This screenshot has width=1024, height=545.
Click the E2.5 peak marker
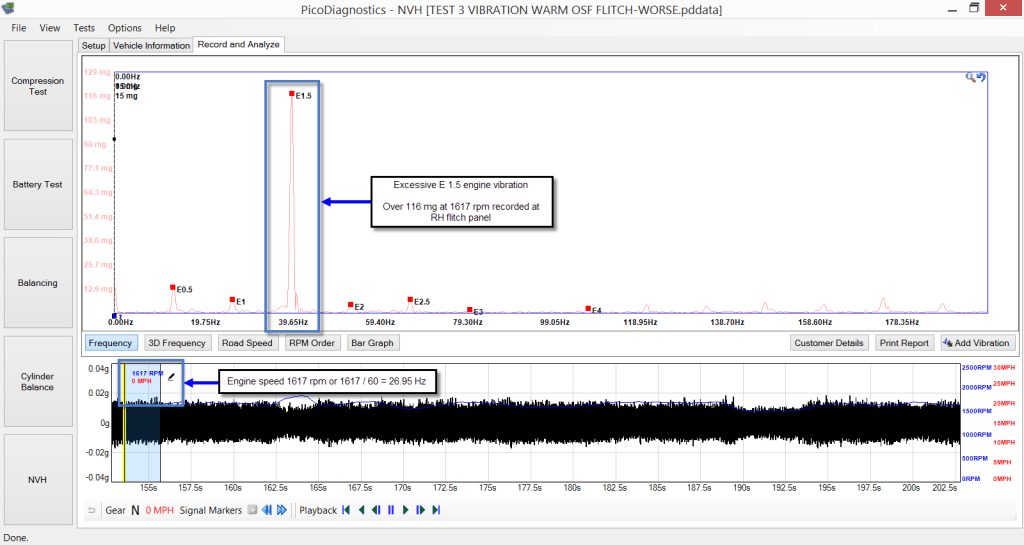(x=410, y=300)
